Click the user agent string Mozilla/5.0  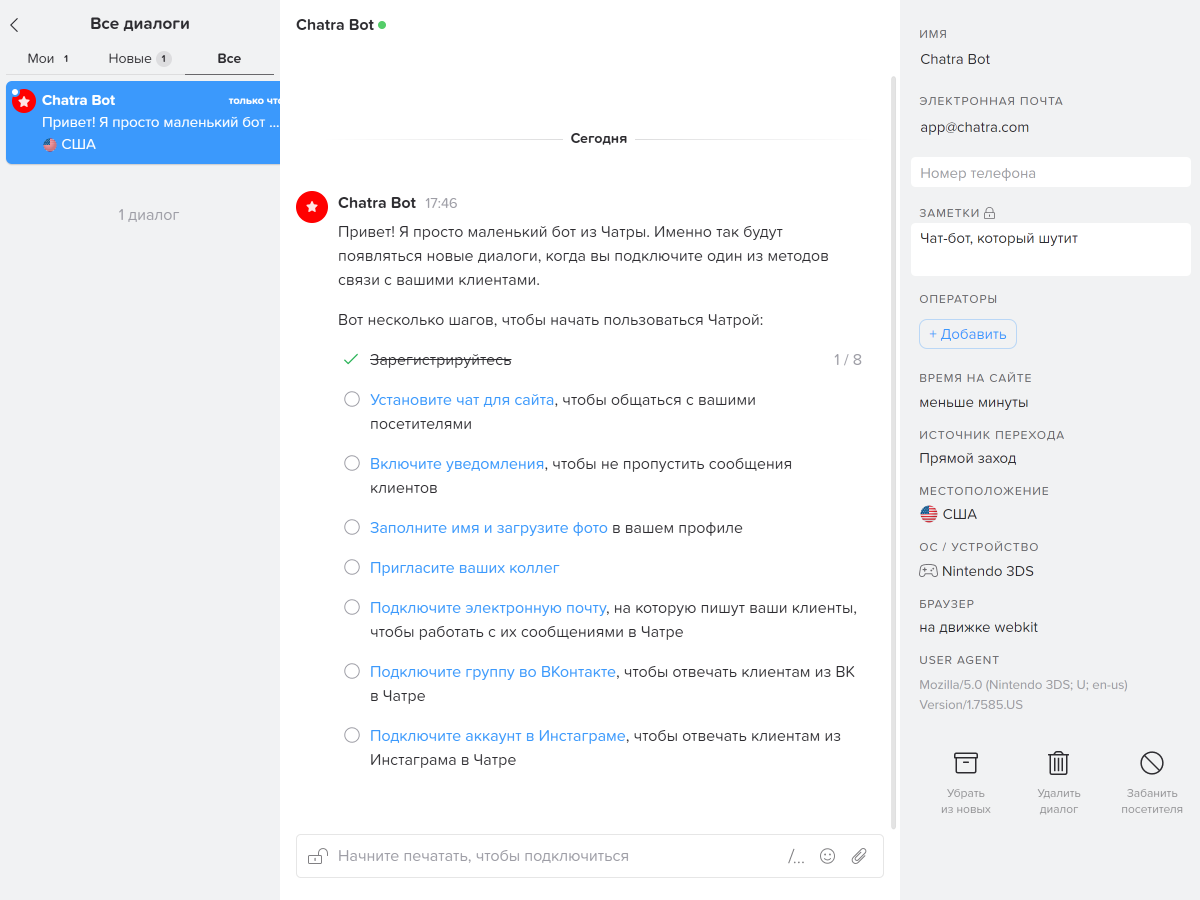[1024, 694]
